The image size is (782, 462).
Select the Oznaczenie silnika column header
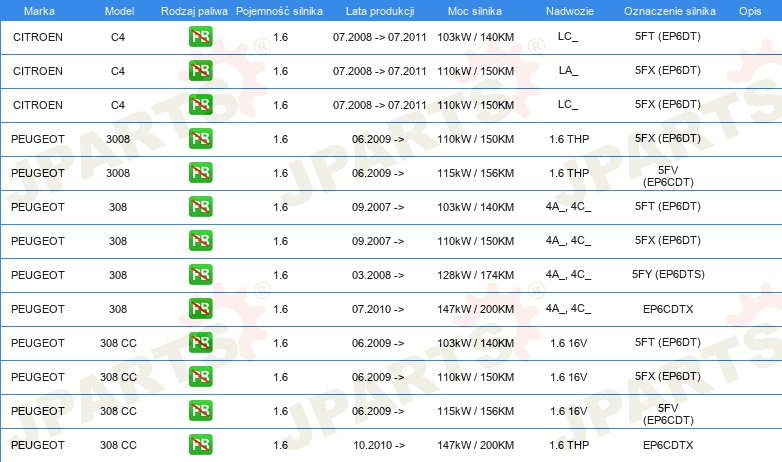(669, 11)
